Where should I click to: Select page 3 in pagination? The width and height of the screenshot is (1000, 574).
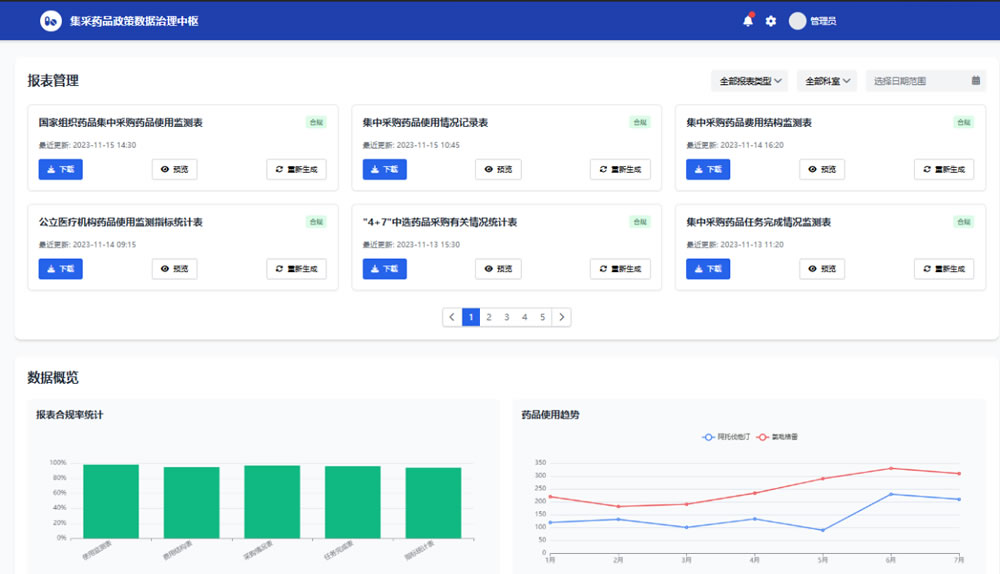click(x=506, y=317)
